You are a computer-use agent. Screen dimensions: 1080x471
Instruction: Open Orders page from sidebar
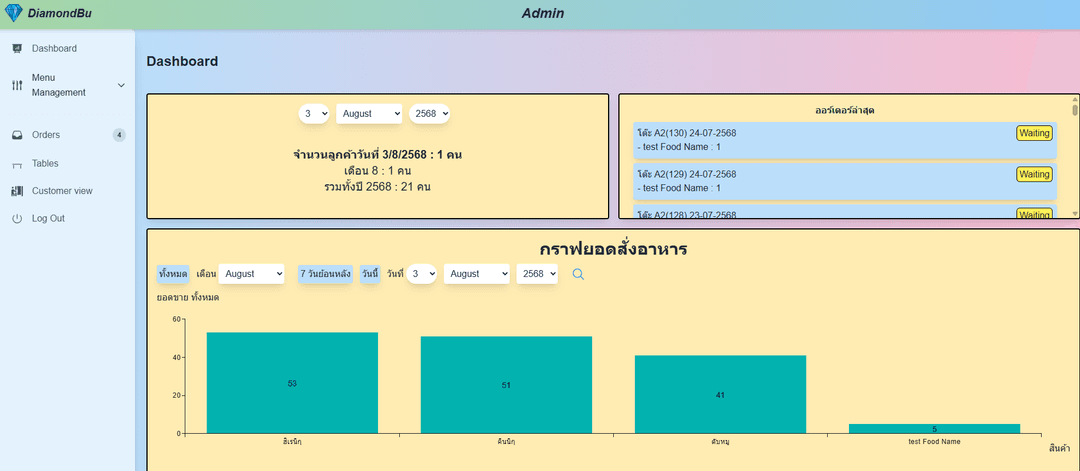click(46, 135)
